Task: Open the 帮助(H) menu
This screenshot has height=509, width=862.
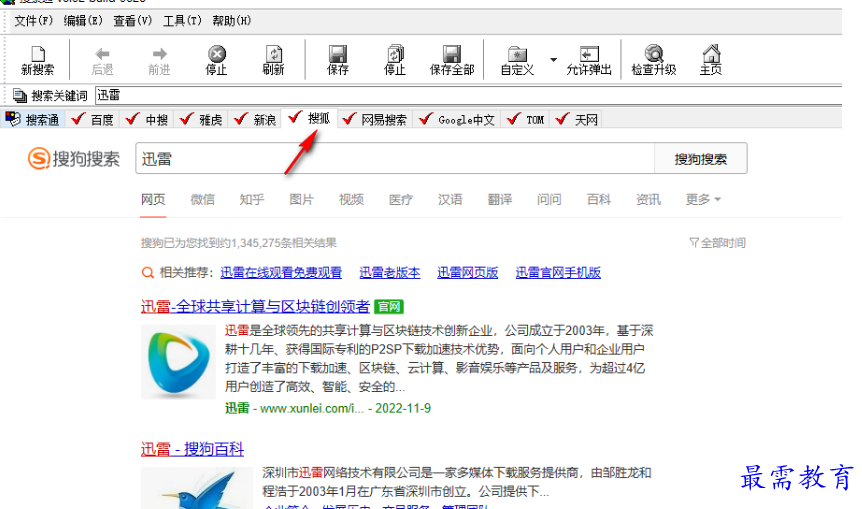Action: tap(232, 21)
